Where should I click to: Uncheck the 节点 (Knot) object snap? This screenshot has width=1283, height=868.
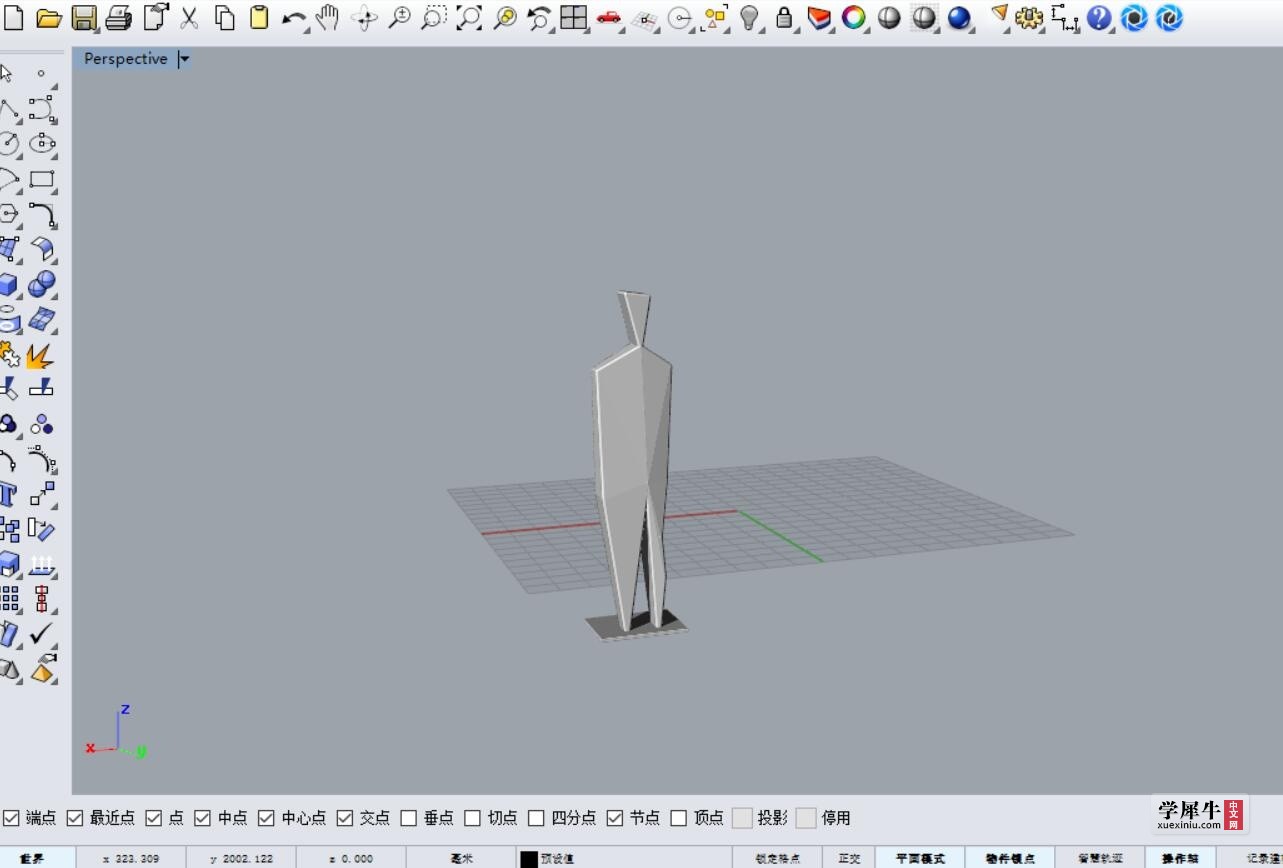coord(614,818)
